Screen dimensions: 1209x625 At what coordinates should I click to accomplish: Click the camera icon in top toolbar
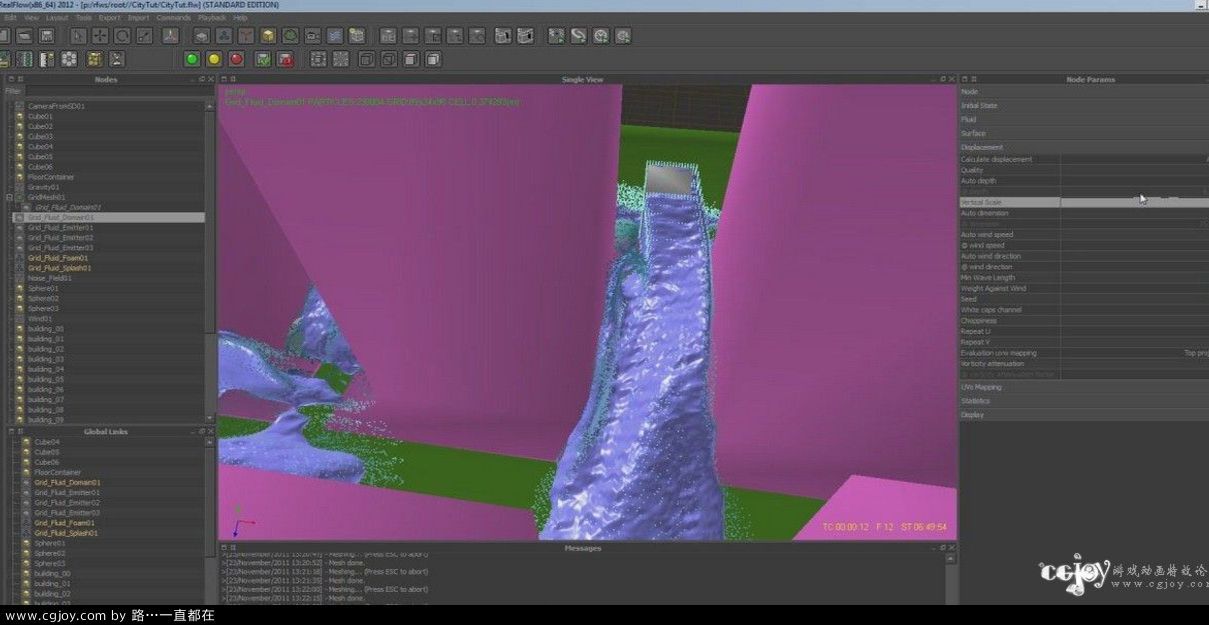(313, 35)
